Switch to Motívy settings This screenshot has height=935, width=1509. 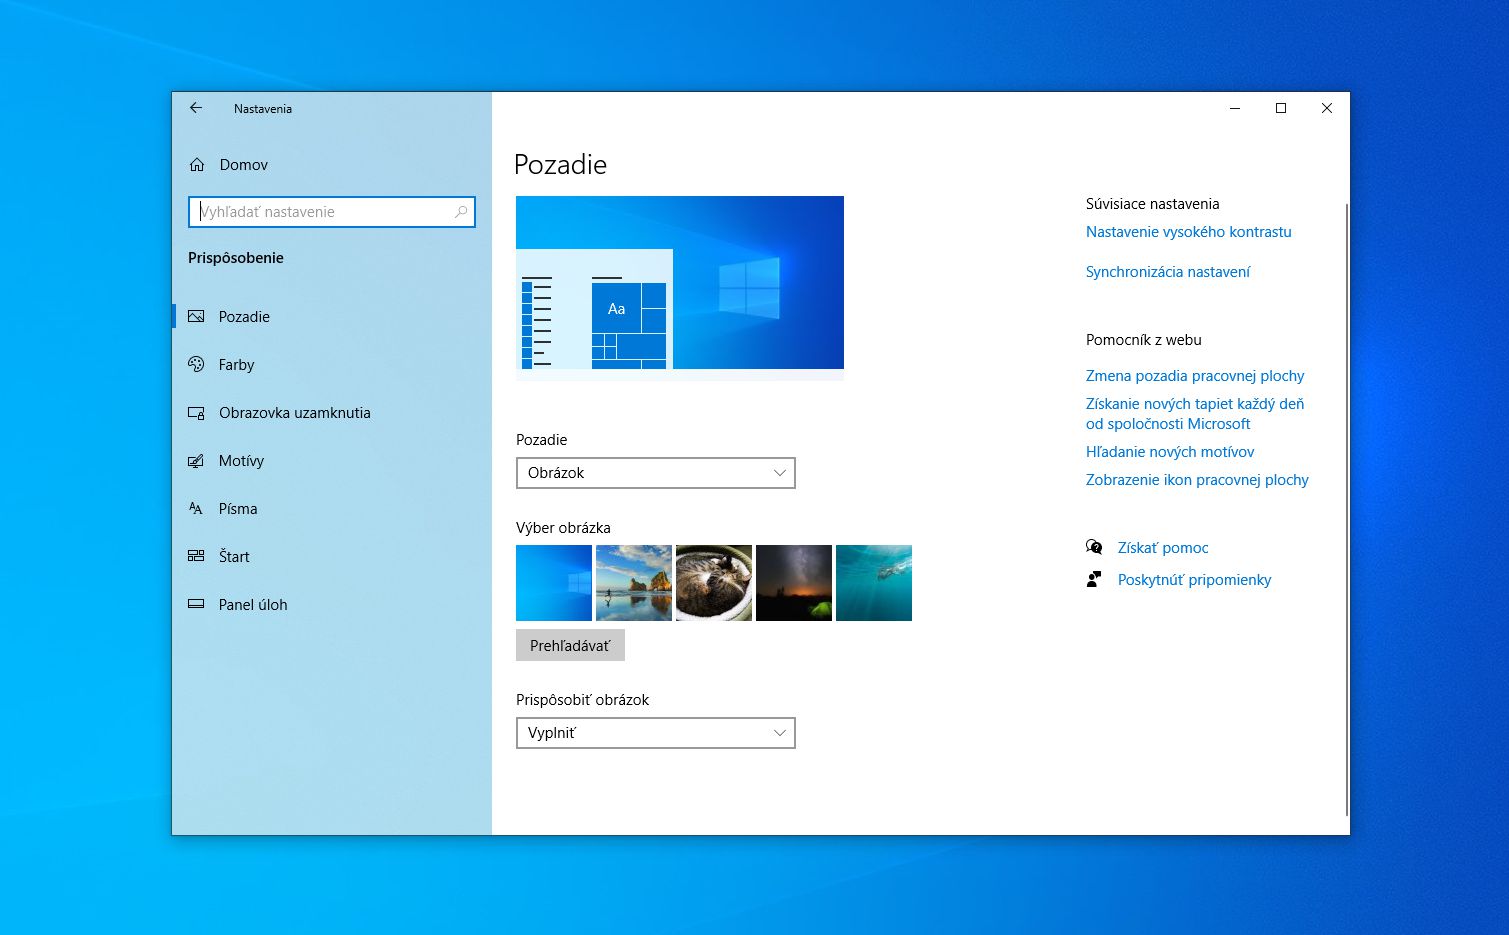pyautogui.click(x=332, y=460)
